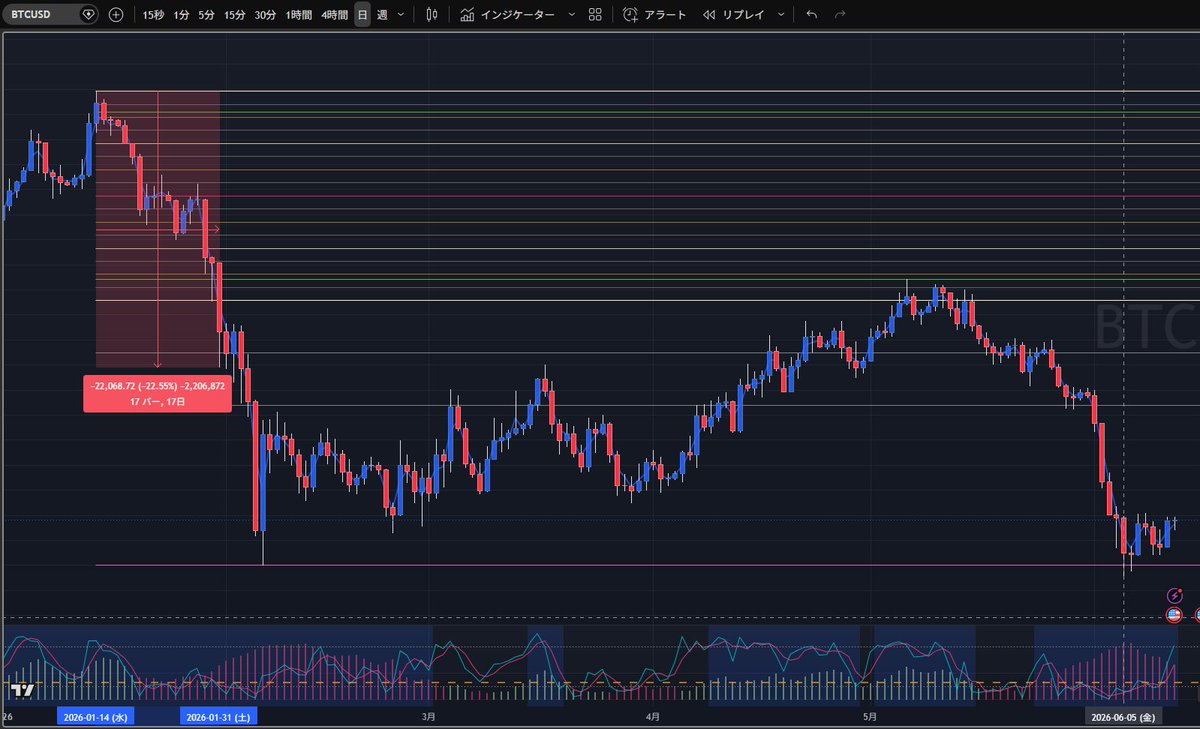Viewport: 1200px width, 729px height.
Task: Click the 2026-06-05 (金) crosshair date label
Action: coord(1124,717)
